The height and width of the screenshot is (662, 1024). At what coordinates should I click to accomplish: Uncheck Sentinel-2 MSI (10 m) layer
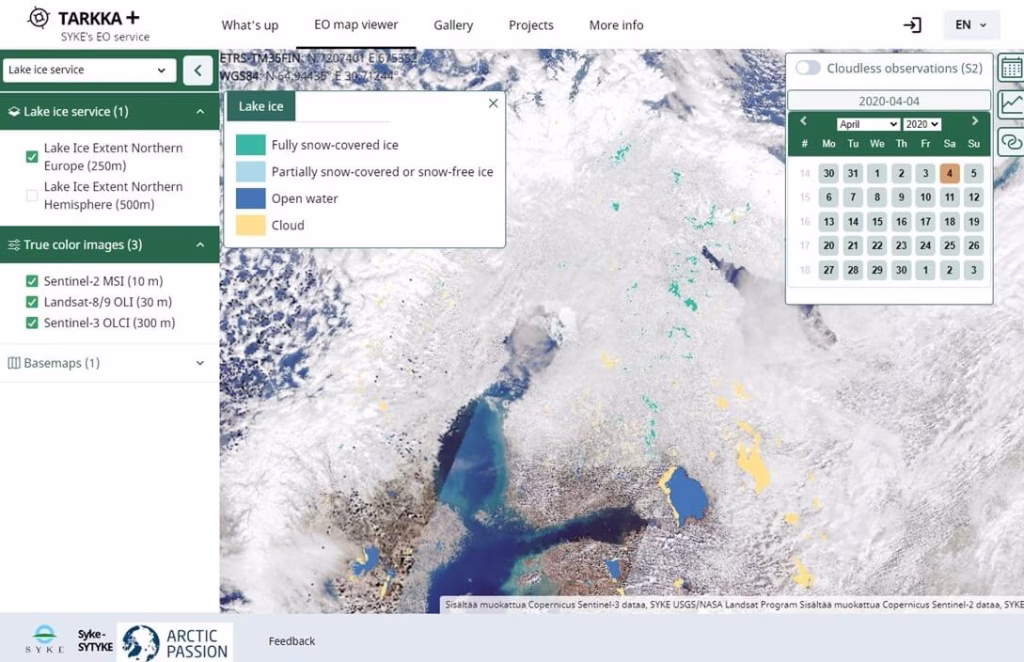click(x=31, y=281)
